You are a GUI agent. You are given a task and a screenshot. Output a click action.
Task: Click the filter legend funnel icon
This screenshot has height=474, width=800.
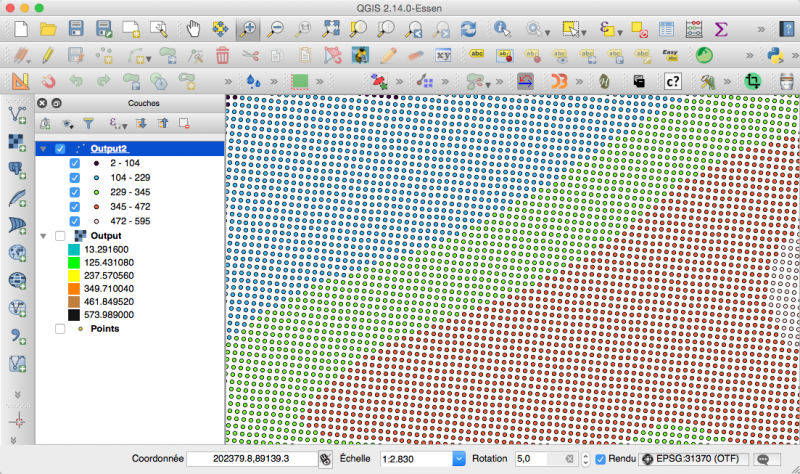(x=88, y=124)
